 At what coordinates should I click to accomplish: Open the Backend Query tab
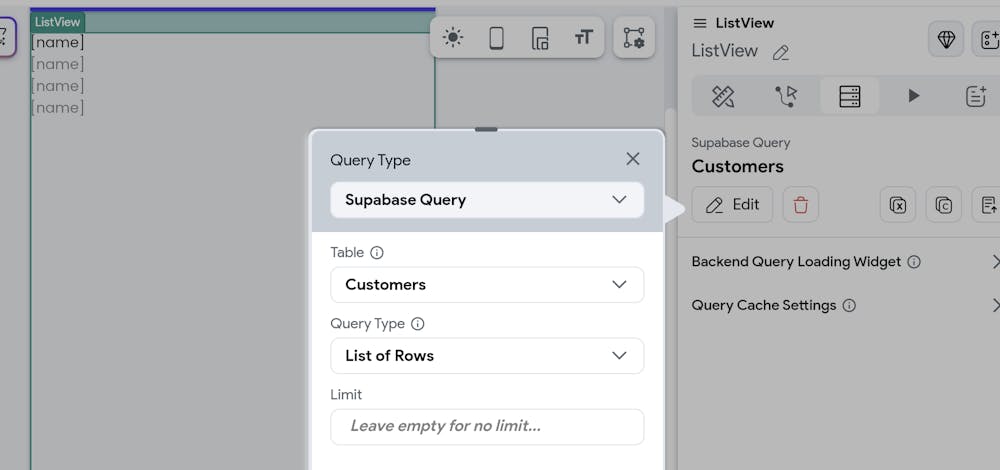pos(849,96)
